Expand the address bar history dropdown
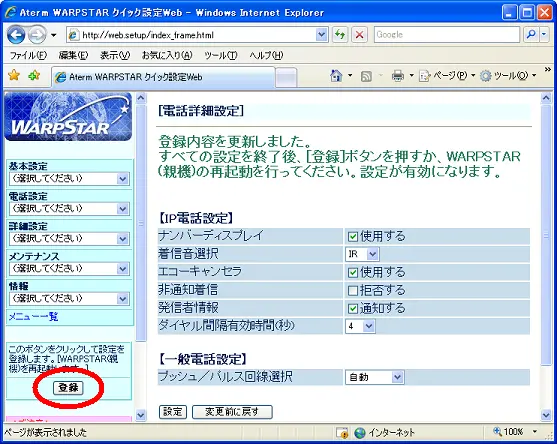This screenshot has width=557, height=444. pos(321,35)
